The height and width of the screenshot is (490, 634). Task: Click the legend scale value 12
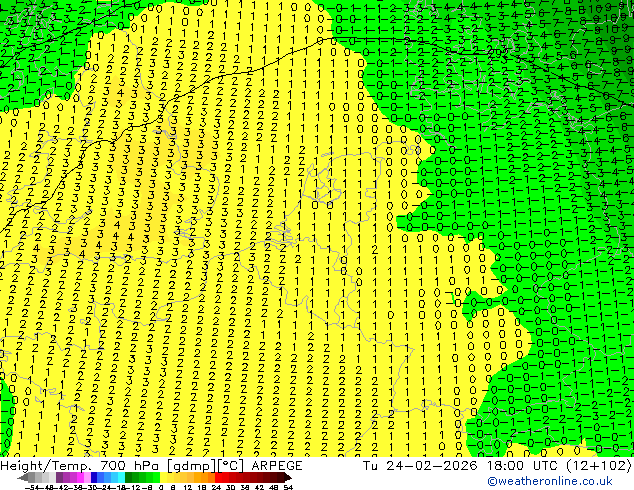click(x=187, y=488)
